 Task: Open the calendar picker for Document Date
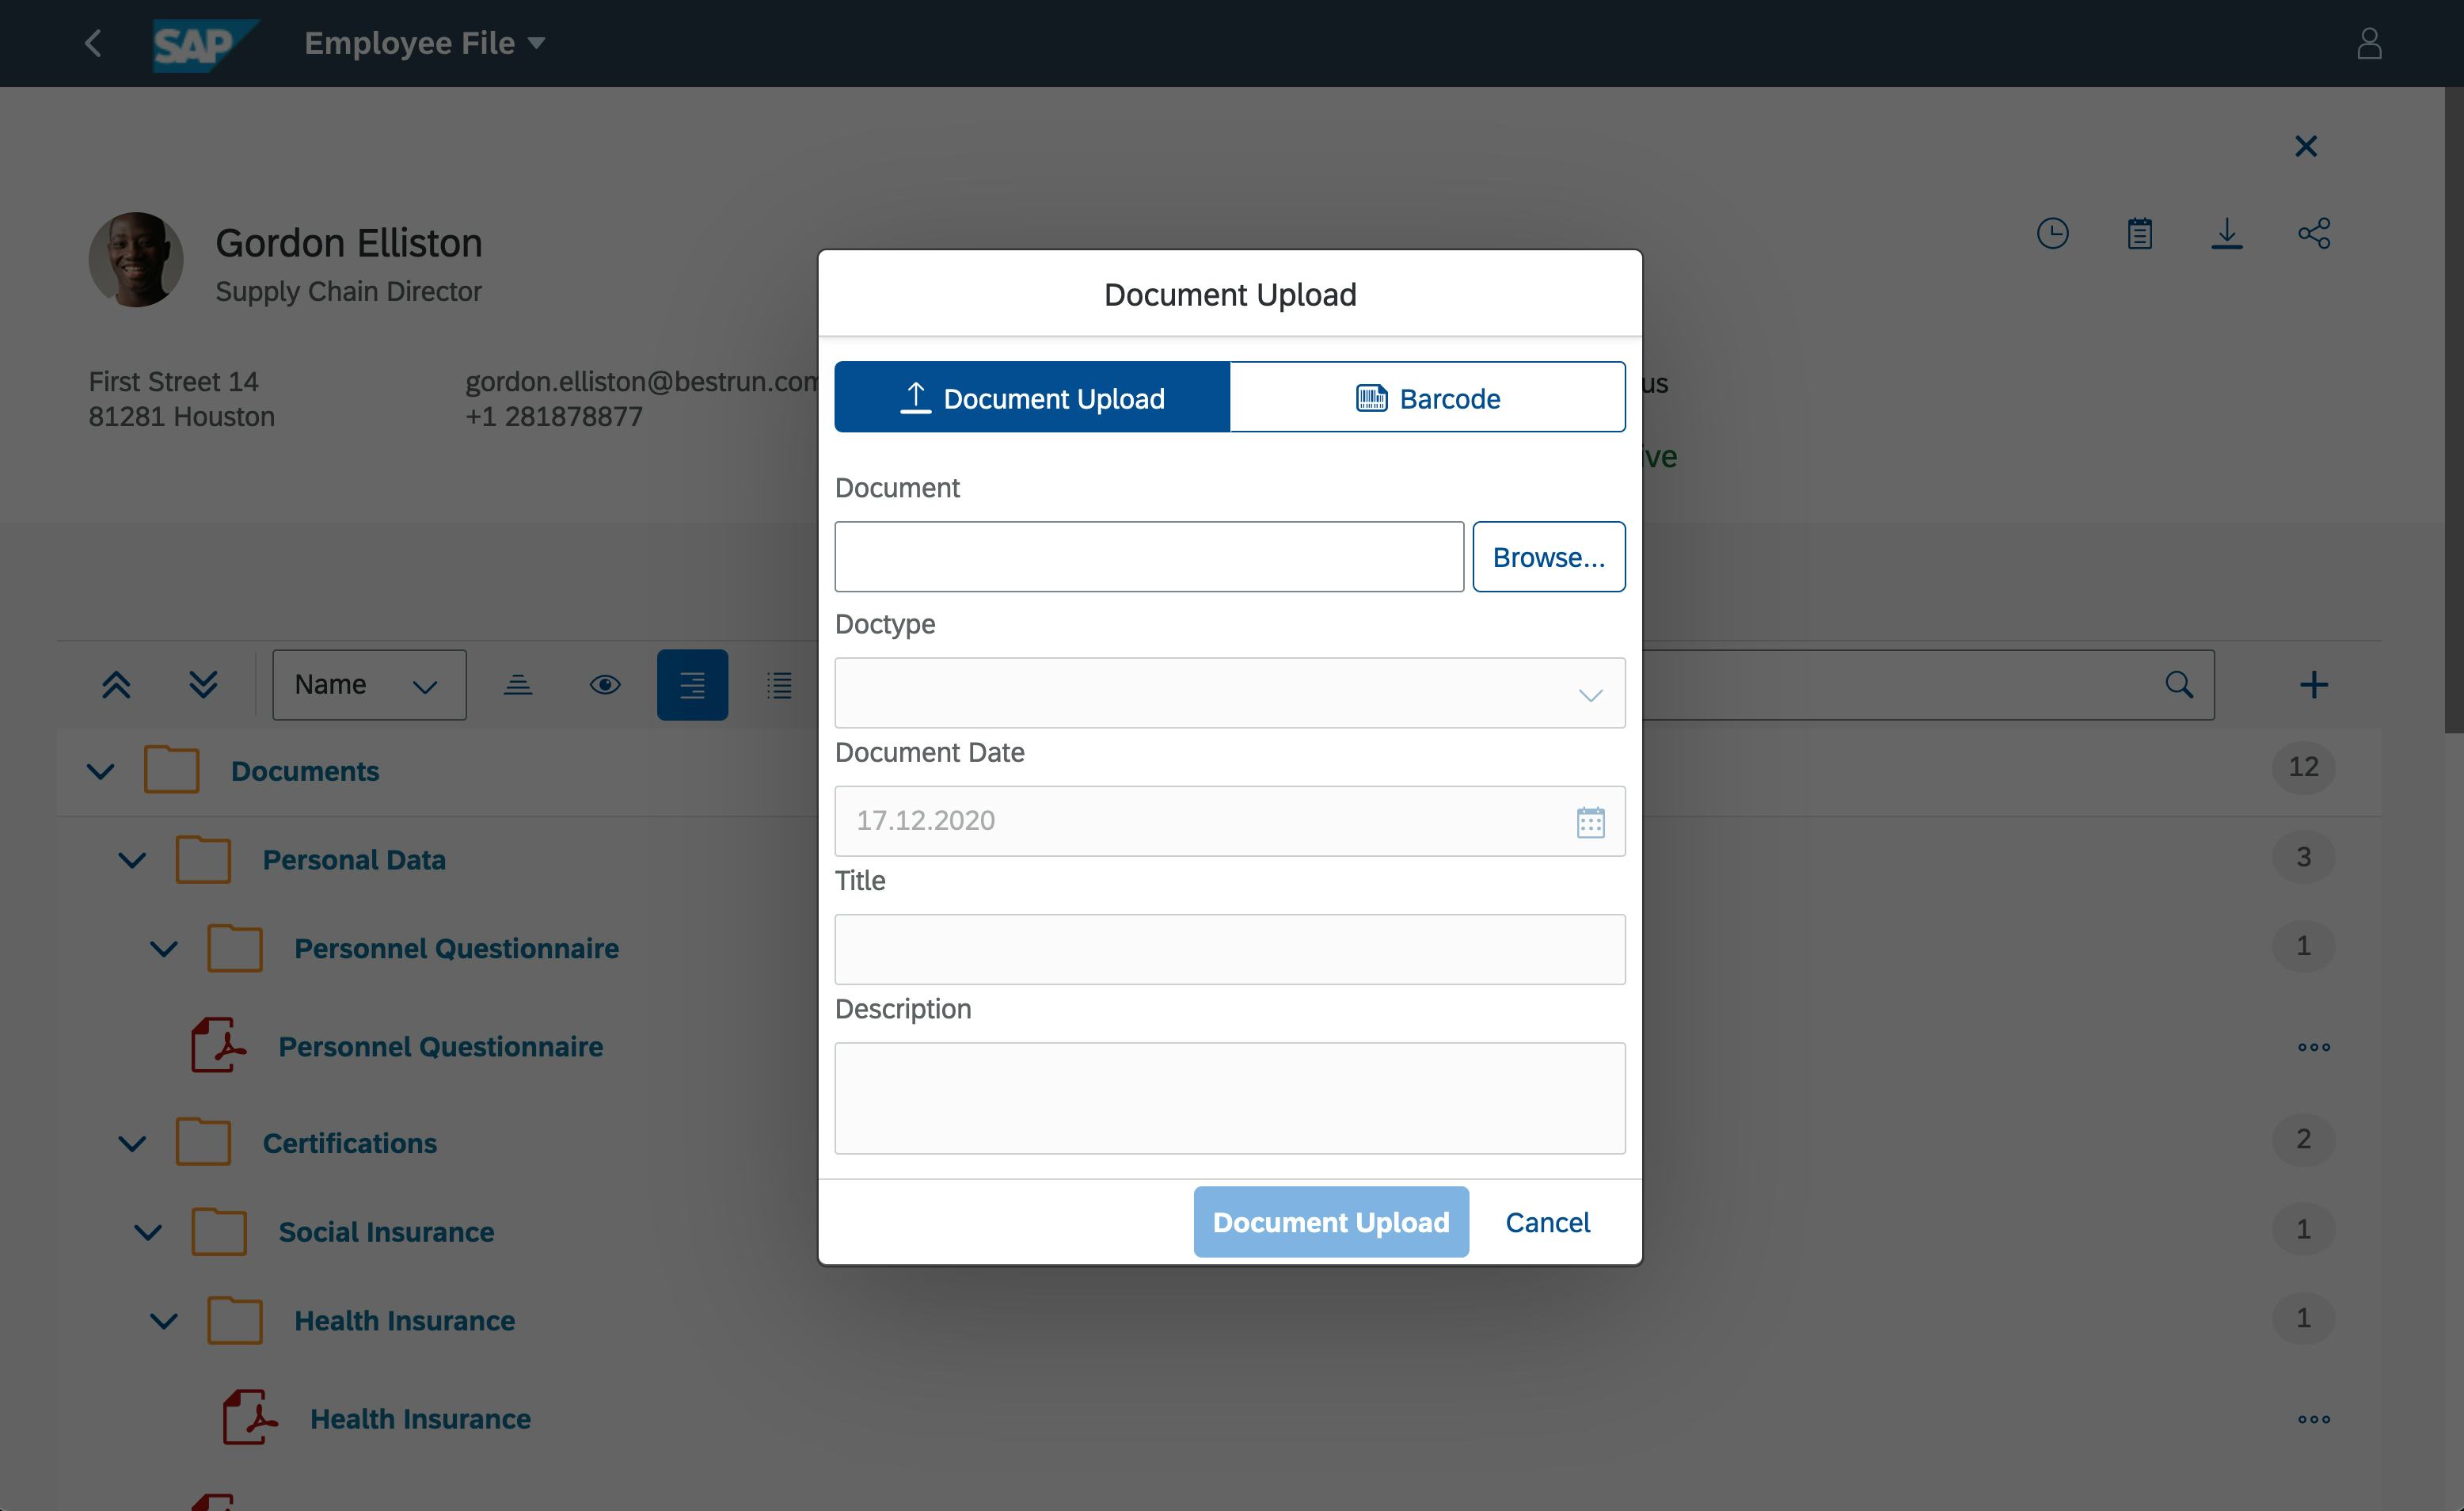1590,821
